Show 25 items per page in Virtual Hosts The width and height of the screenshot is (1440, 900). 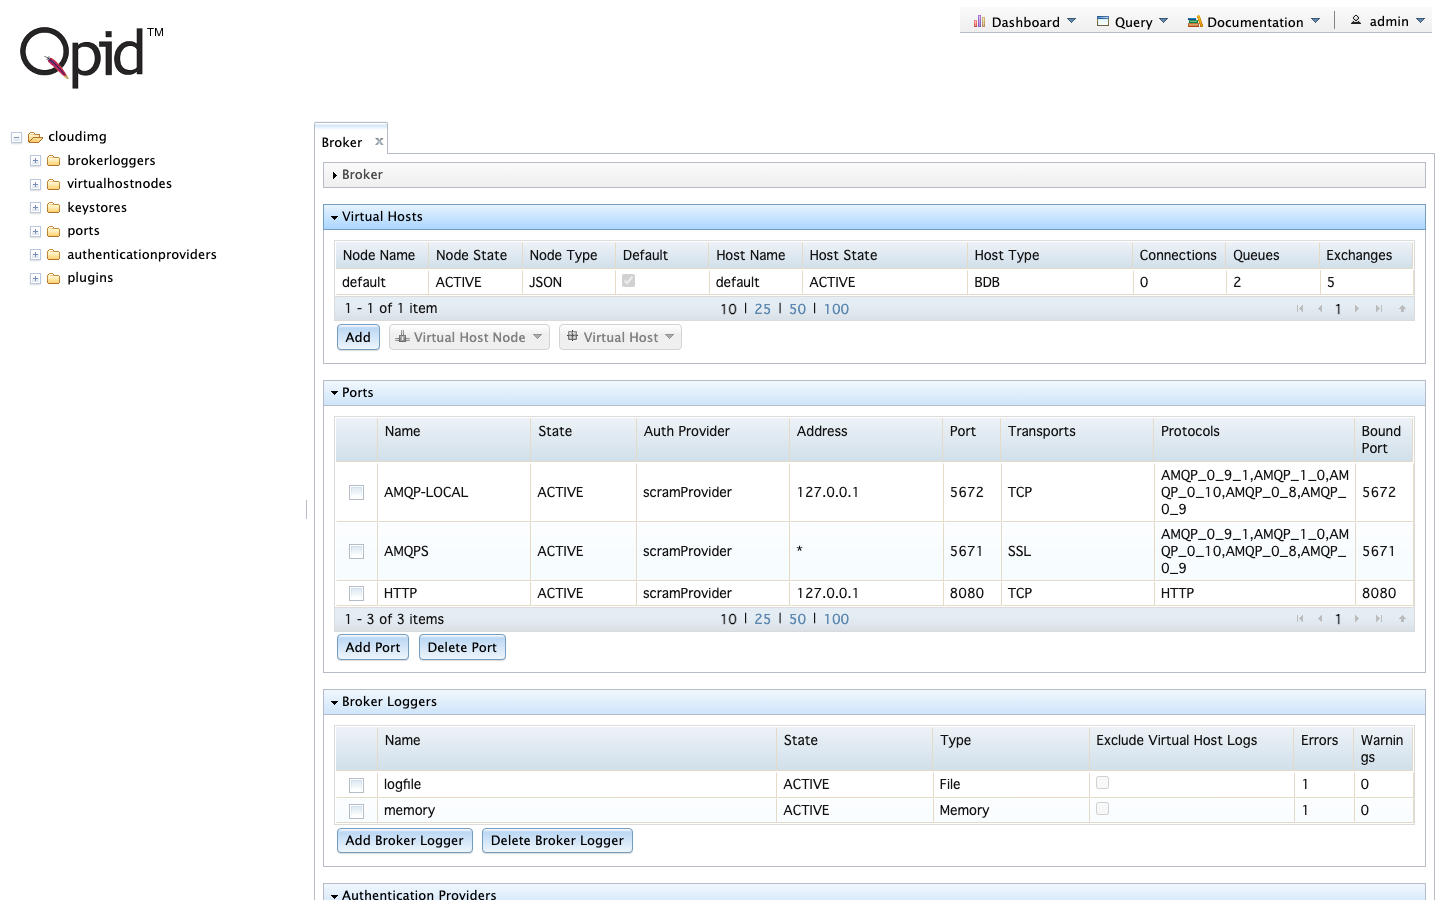tap(763, 309)
